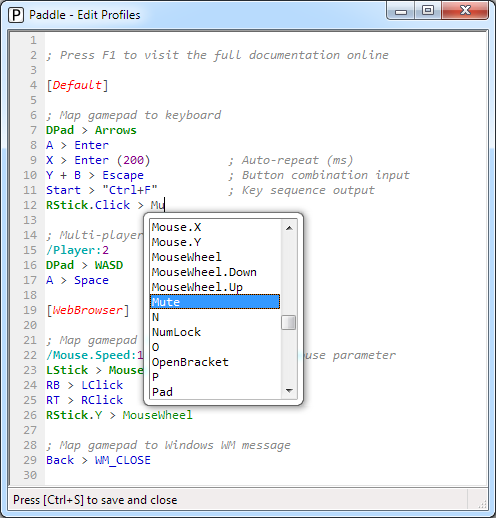Click the Paddle app icon in title bar
Viewport: 496px width, 518px height.
16,15
